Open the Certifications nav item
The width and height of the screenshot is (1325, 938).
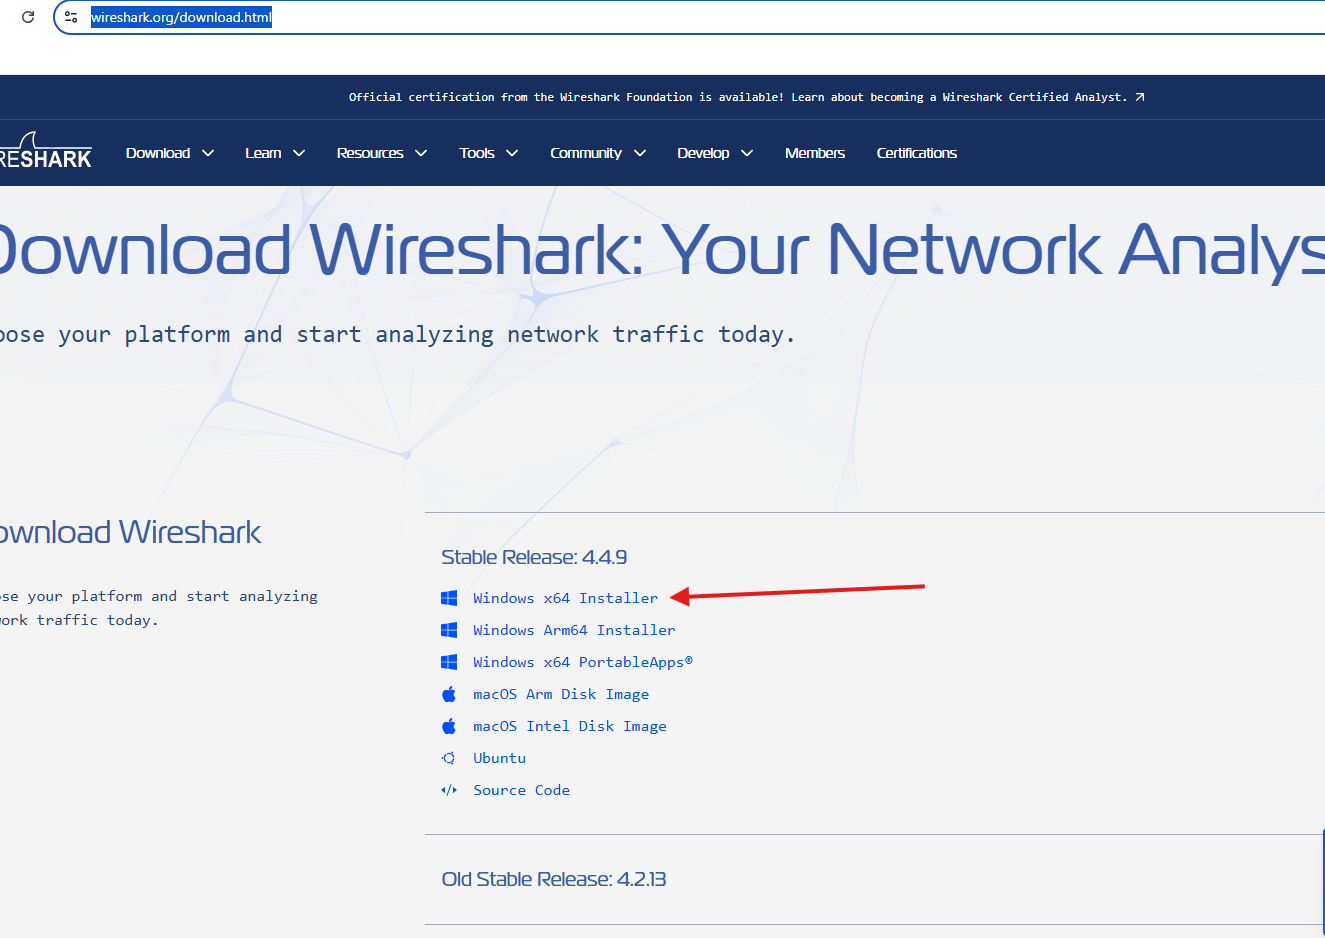coord(916,153)
